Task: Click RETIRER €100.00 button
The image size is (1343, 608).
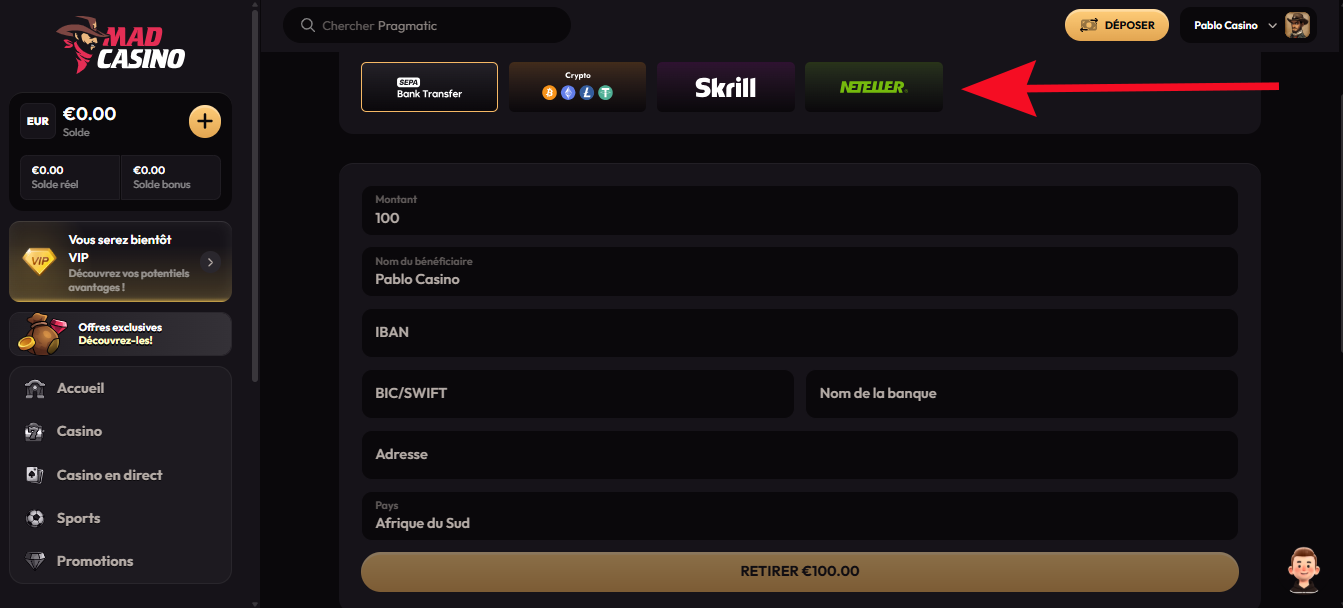Action: pos(800,572)
